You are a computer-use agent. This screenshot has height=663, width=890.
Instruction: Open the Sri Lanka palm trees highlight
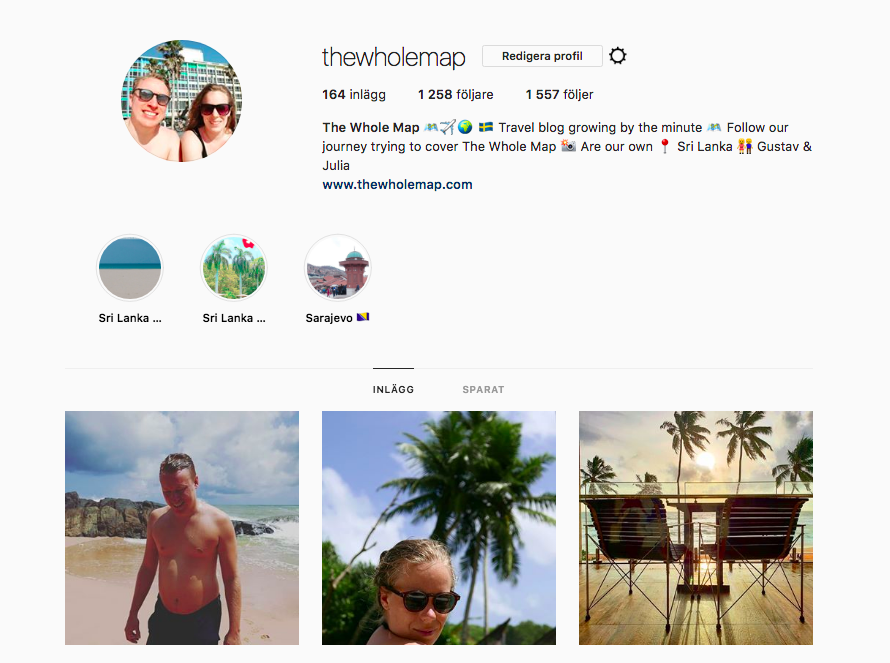pyautogui.click(x=234, y=267)
